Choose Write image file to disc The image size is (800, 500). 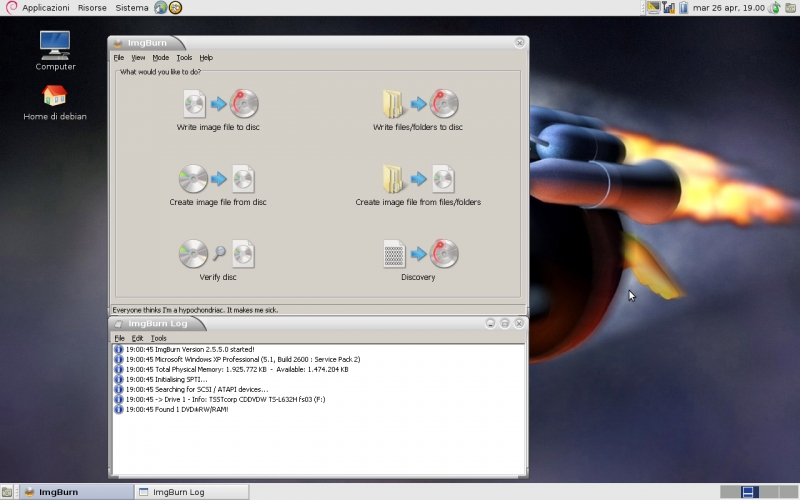pos(218,110)
